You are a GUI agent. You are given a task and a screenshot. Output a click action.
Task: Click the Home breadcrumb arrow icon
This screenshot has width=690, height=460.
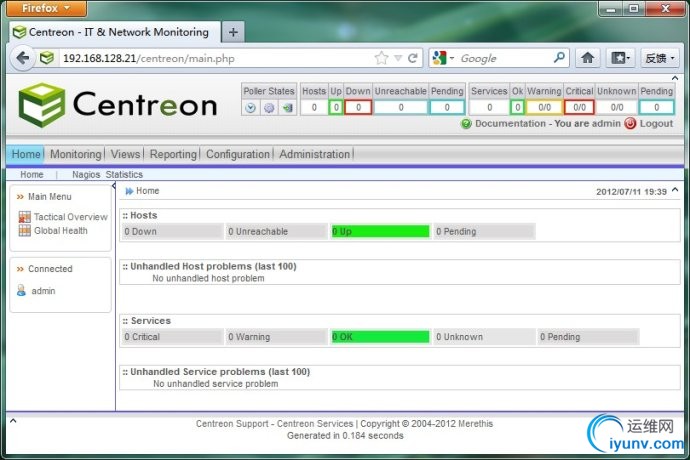pyautogui.click(x=129, y=191)
